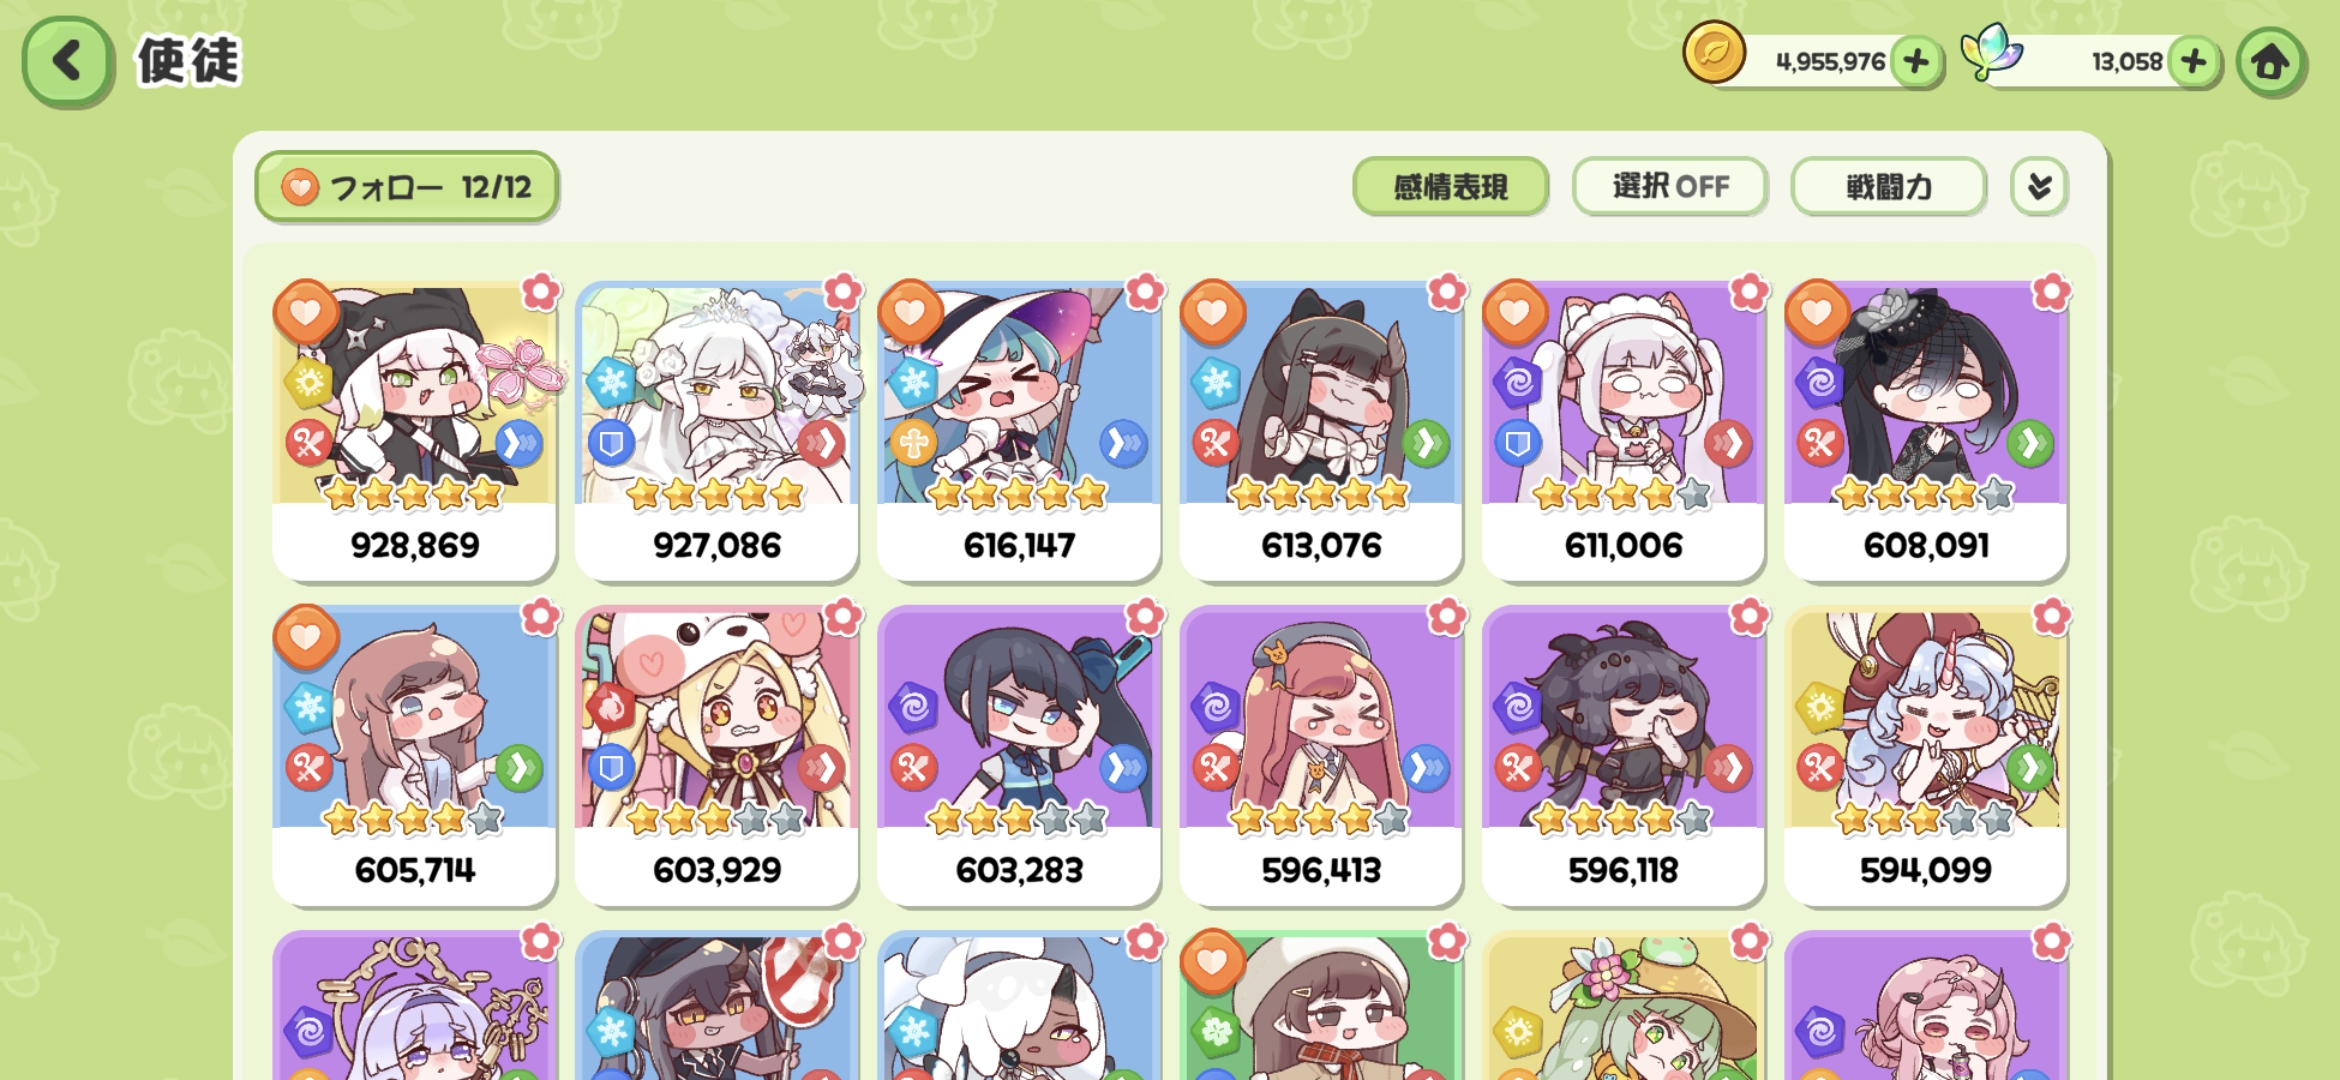Click the crystal leaf currency icon

(x=1990, y=52)
